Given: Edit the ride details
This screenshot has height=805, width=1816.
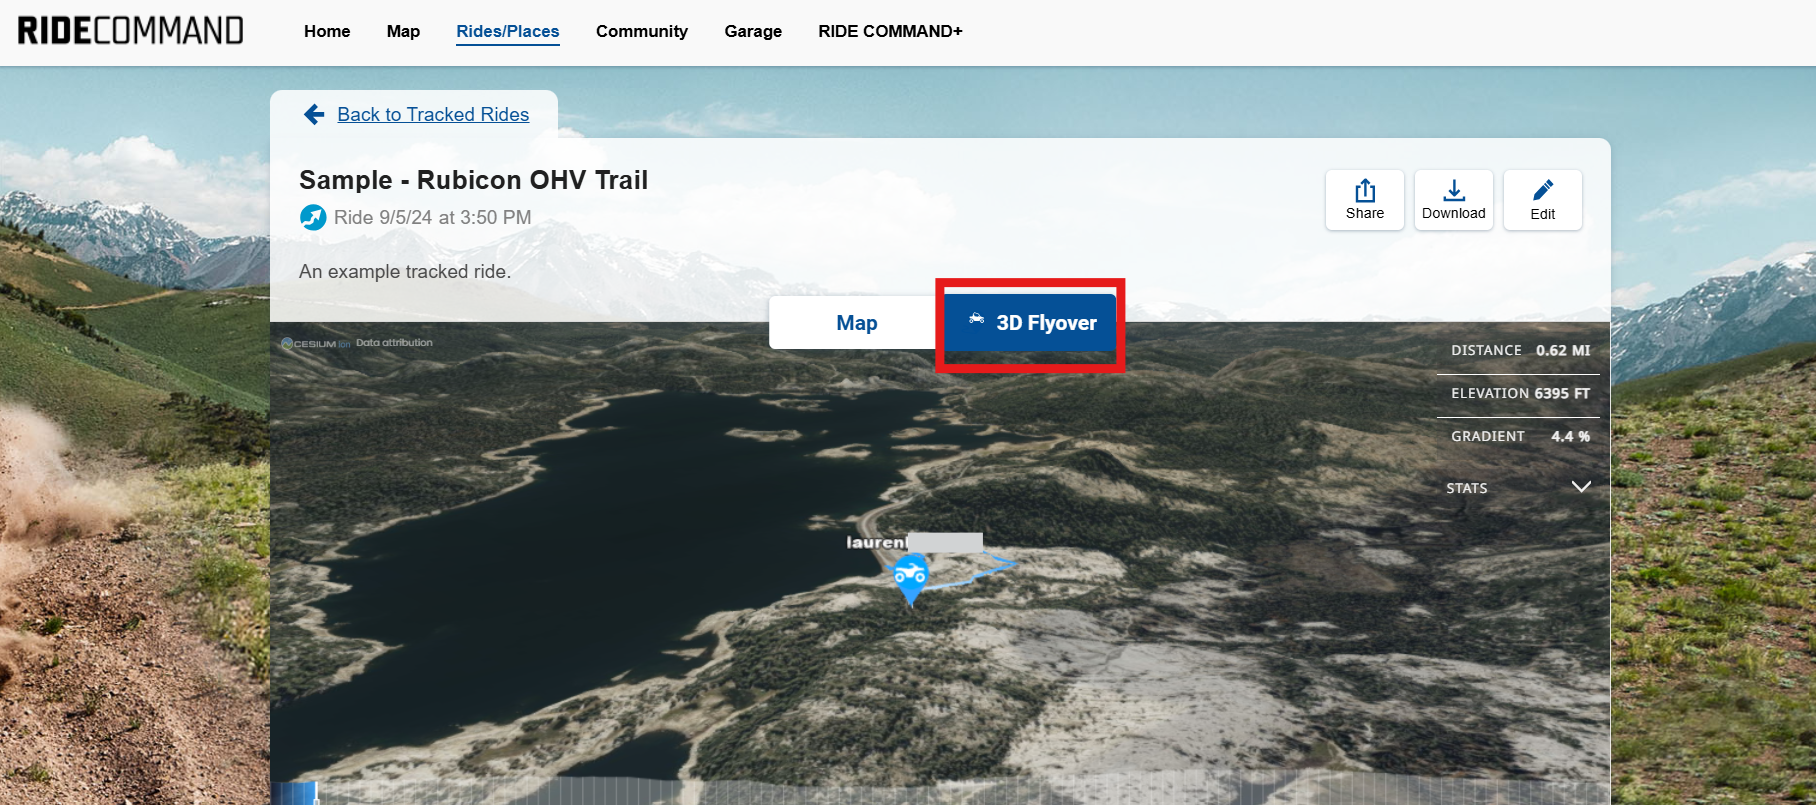Looking at the screenshot, I should pyautogui.click(x=1543, y=200).
